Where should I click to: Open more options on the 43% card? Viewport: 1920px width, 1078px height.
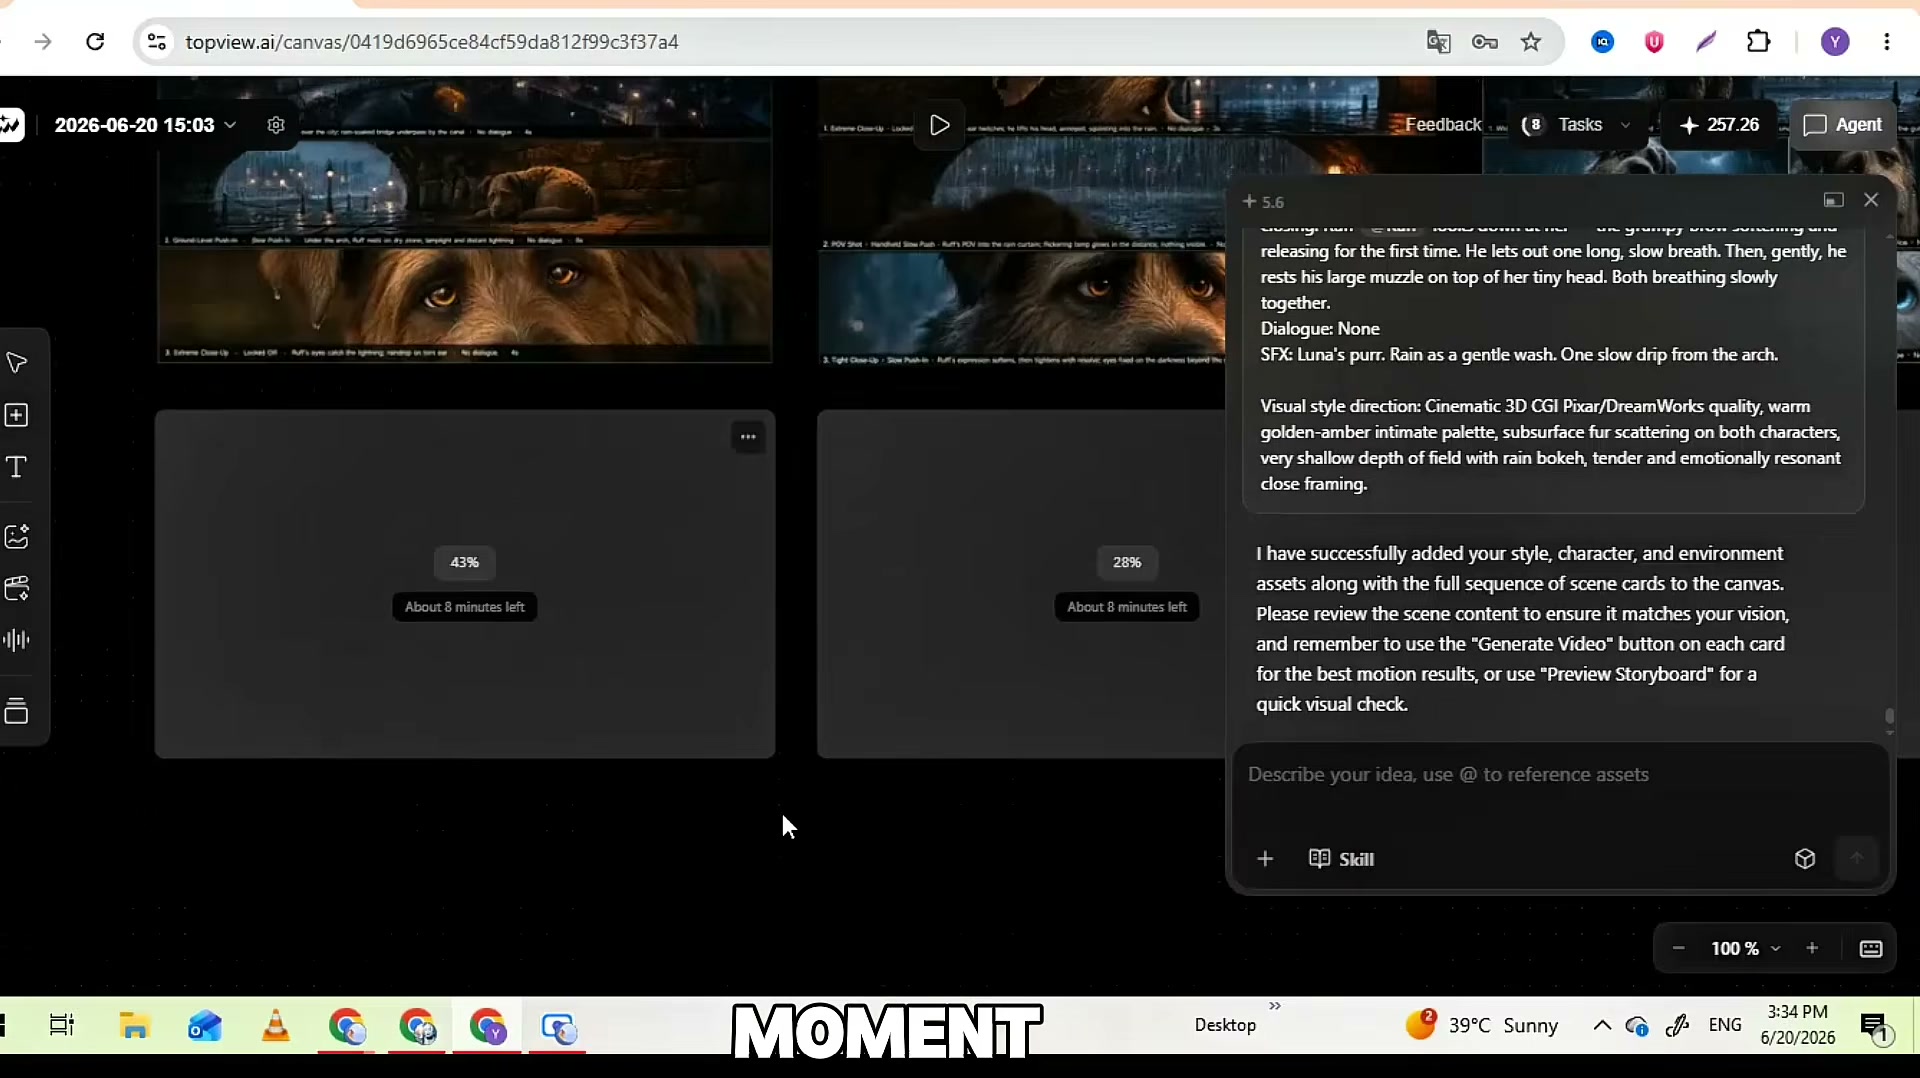(x=748, y=437)
